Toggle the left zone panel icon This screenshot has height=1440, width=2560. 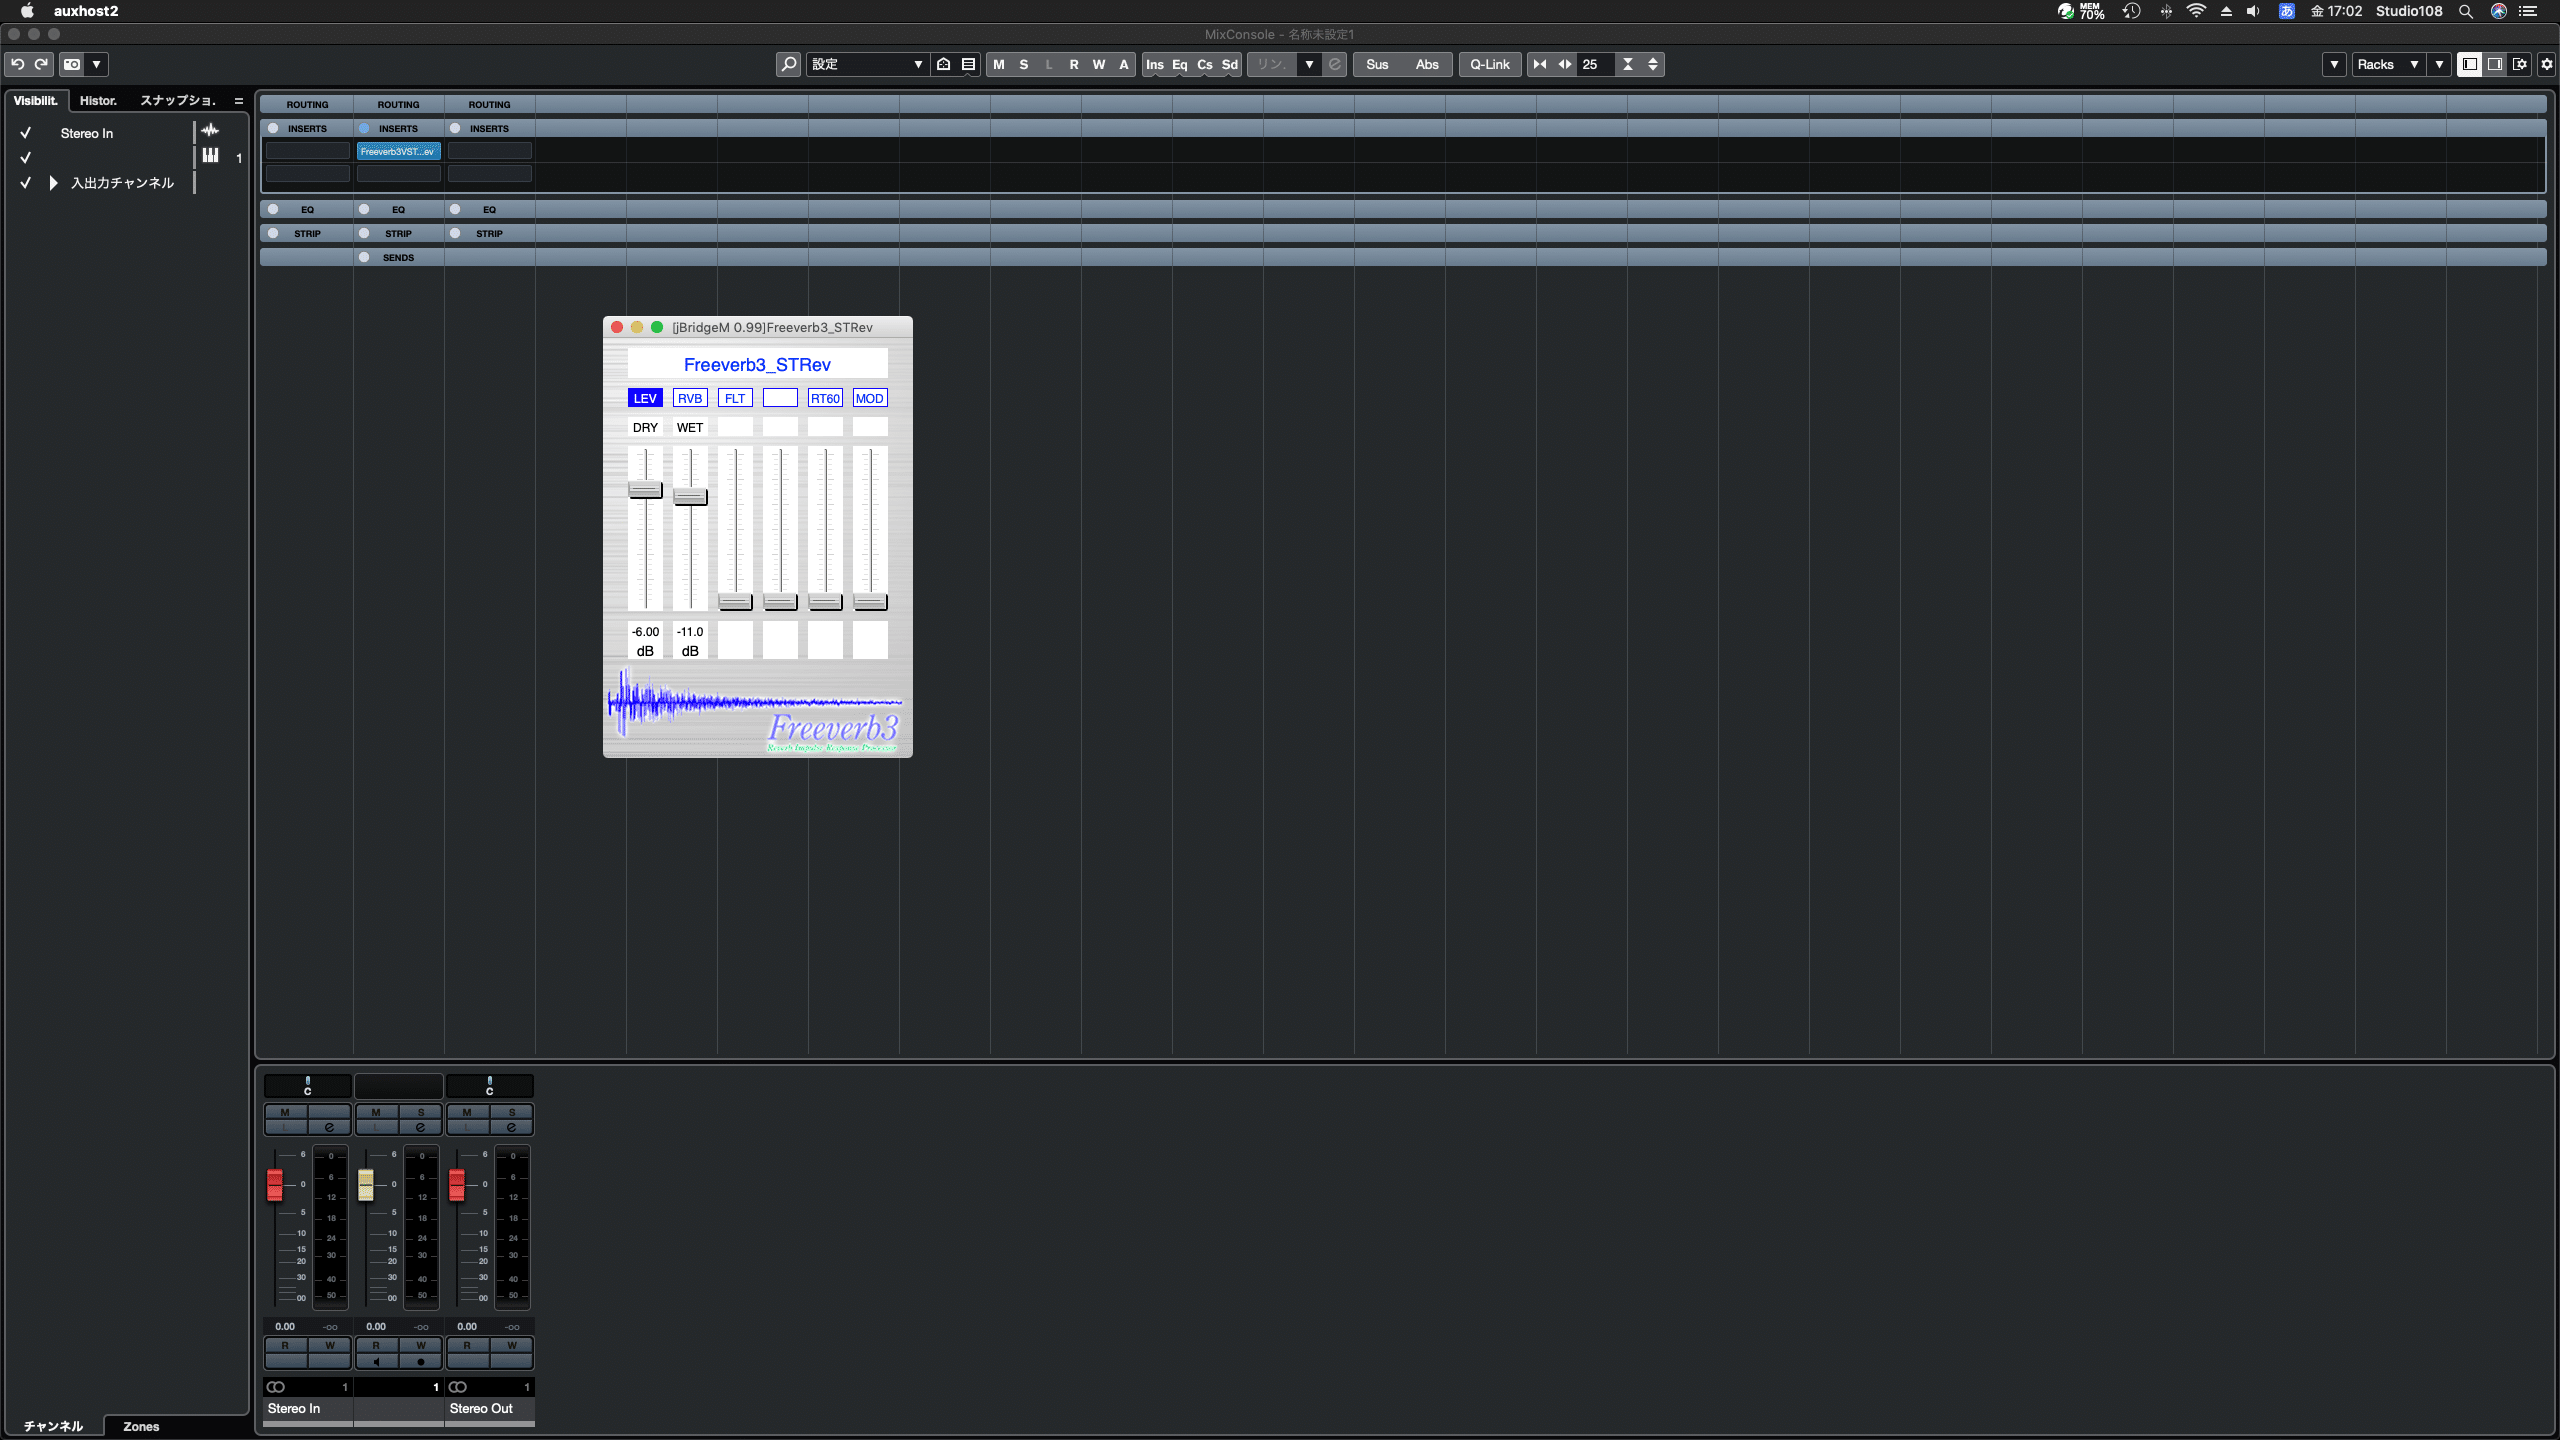pyautogui.click(x=2469, y=64)
